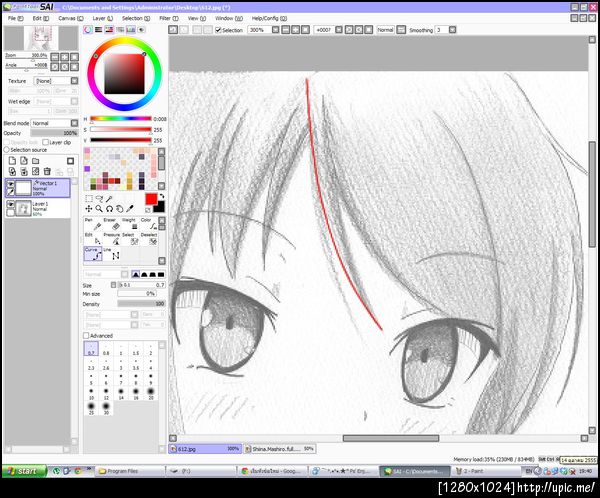Swap foreground and background colors arrow
This screenshot has height=498, width=600.
point(162,196)
